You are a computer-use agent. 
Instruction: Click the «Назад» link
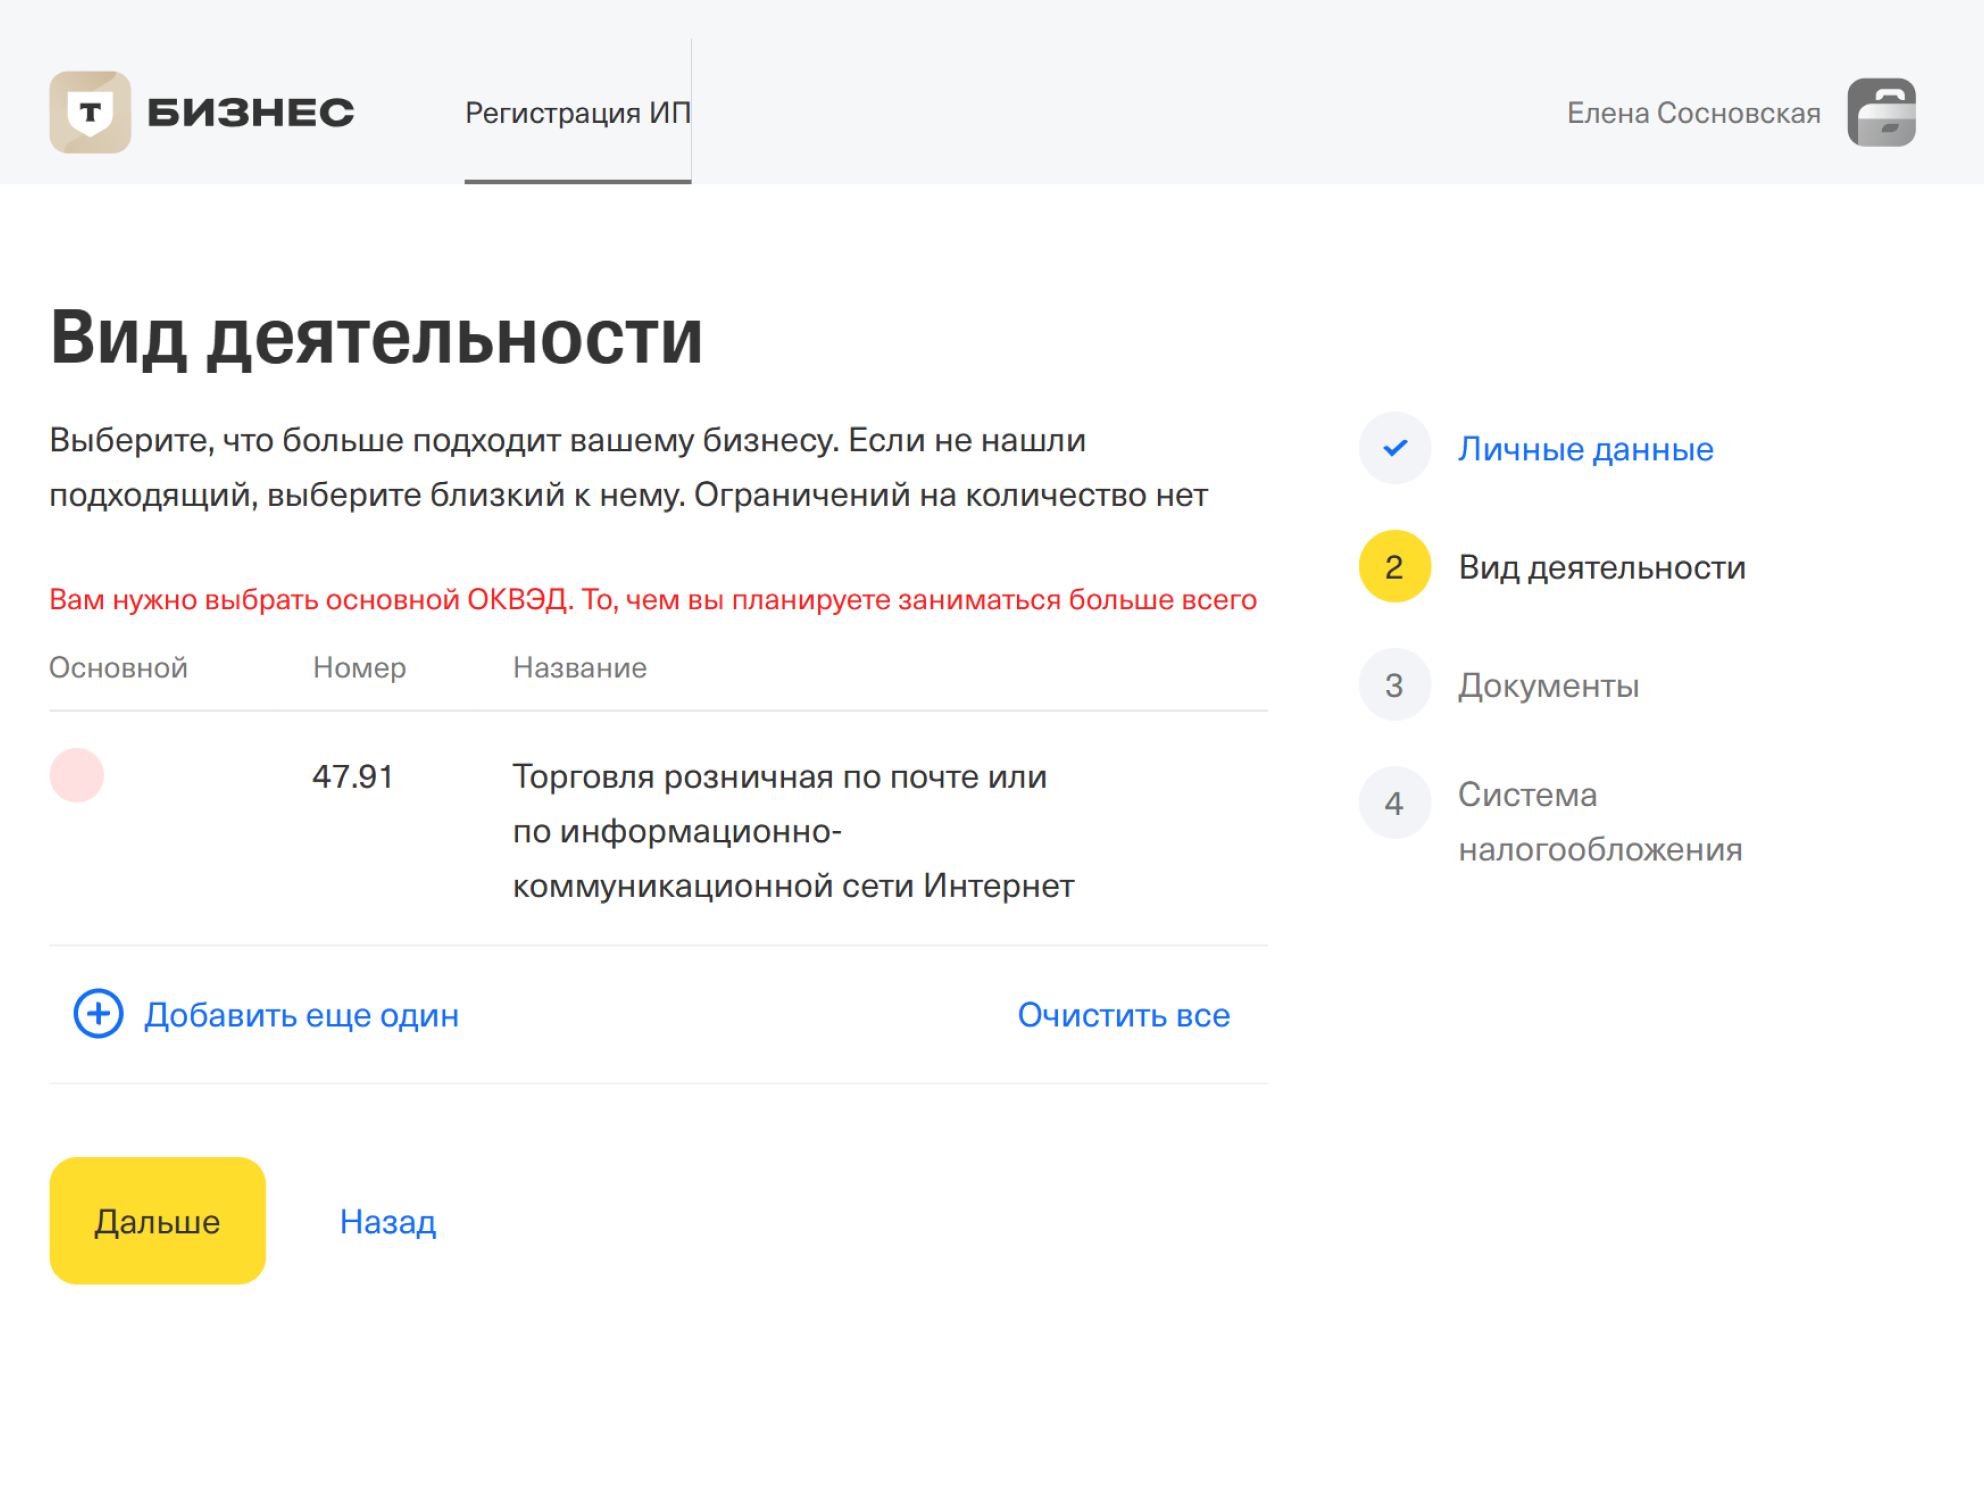[387, 1221]
